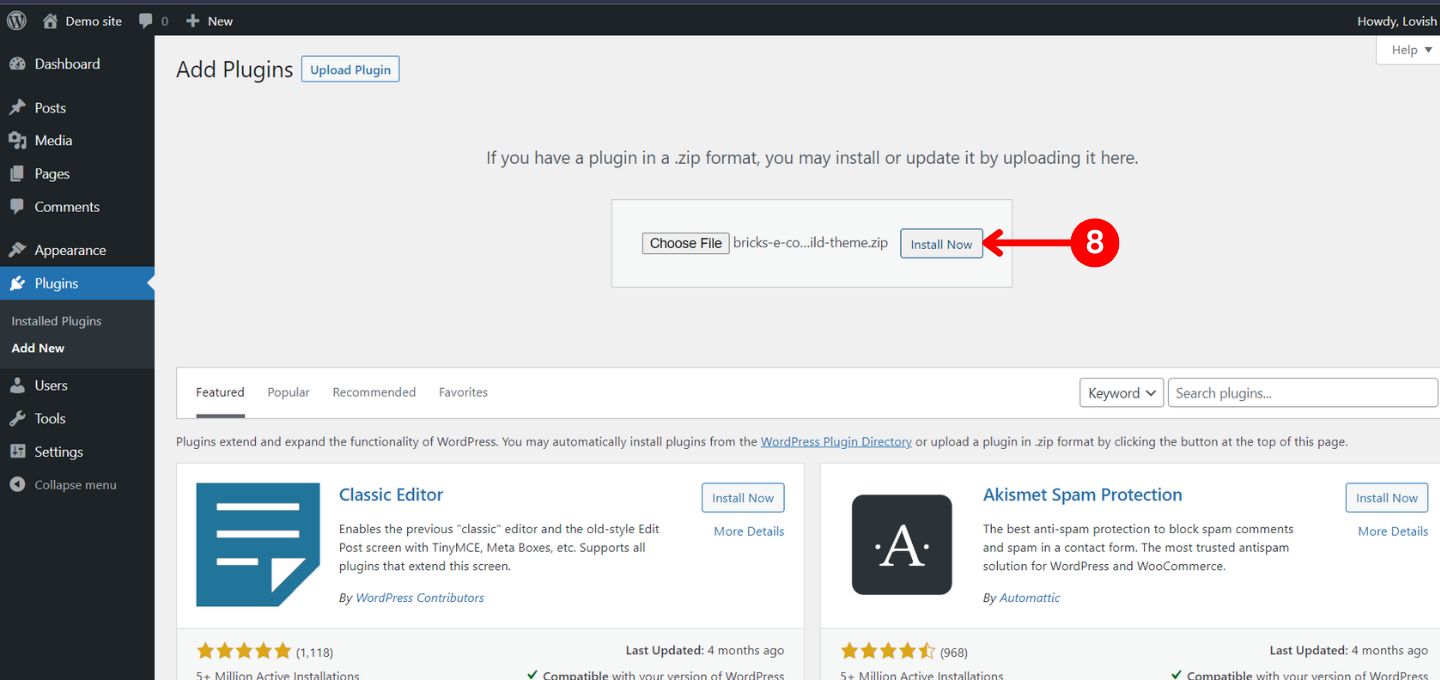Click the Demo site home icon
This screenshot has width=1440, height=680.
point(50,20)
